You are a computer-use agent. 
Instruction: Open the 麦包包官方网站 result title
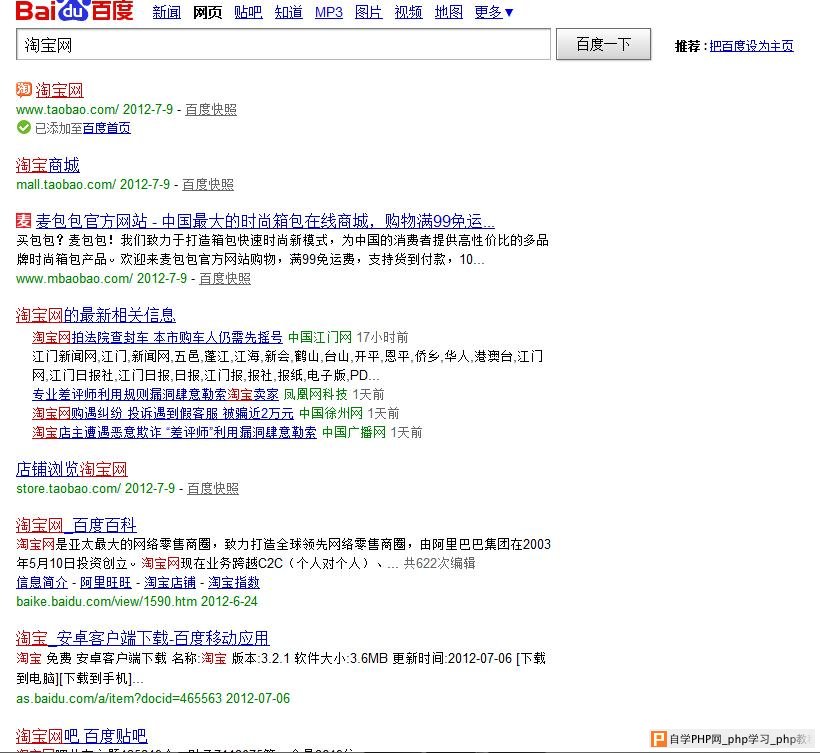[x=265, y=221]
